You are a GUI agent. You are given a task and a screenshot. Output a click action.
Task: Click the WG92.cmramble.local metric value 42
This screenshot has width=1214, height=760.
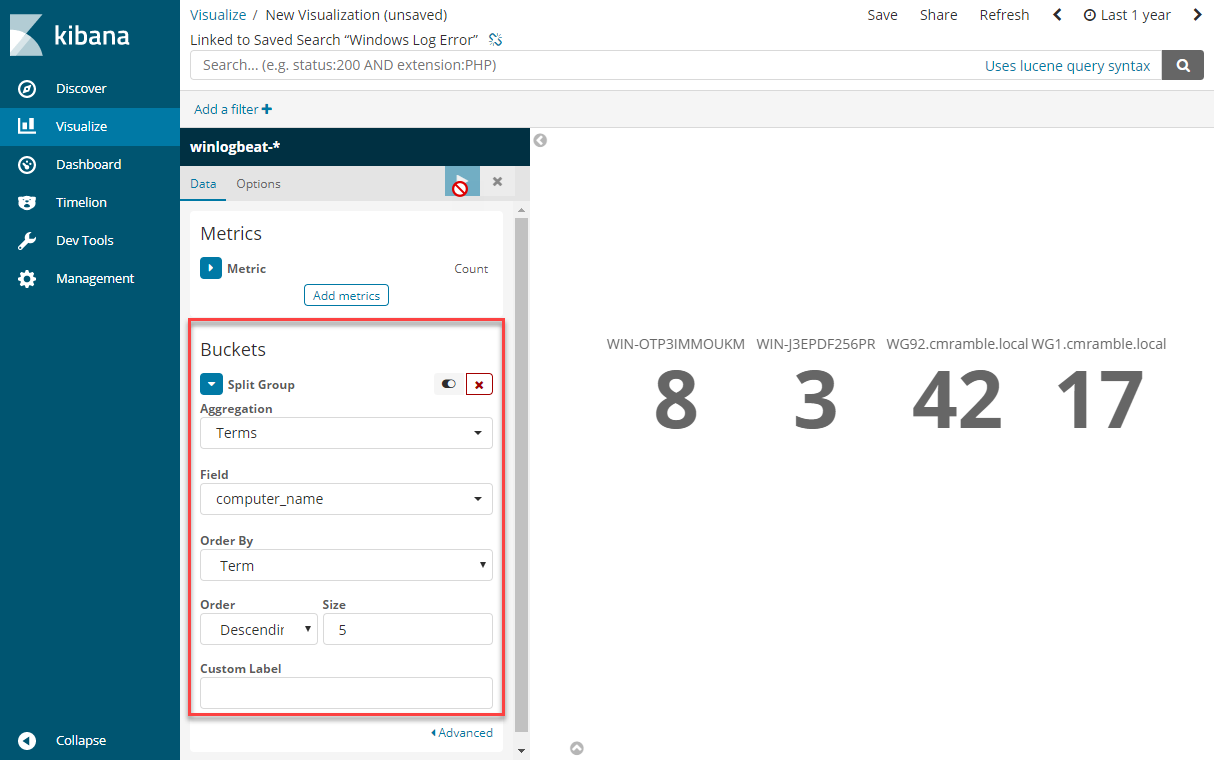957,400
